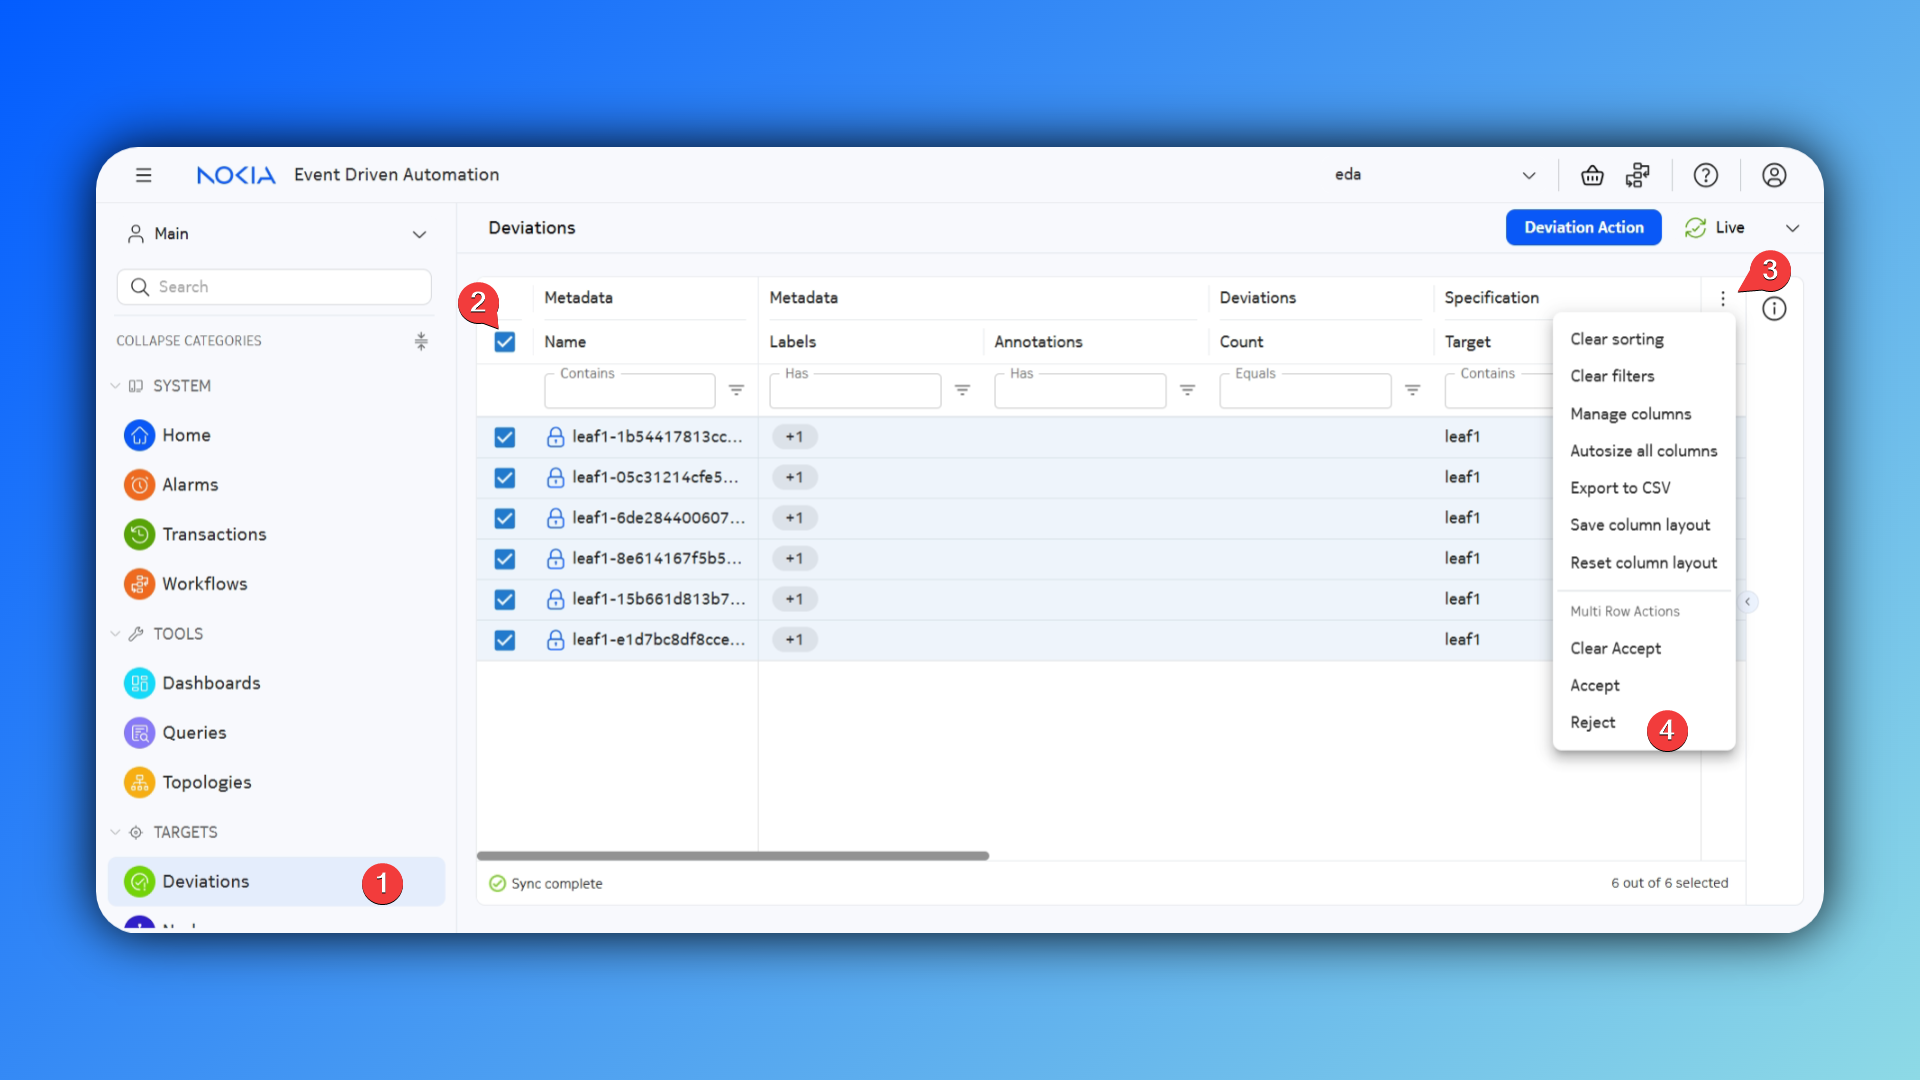
Task: Click the collapse categories icon
Action: coord(421,341)
